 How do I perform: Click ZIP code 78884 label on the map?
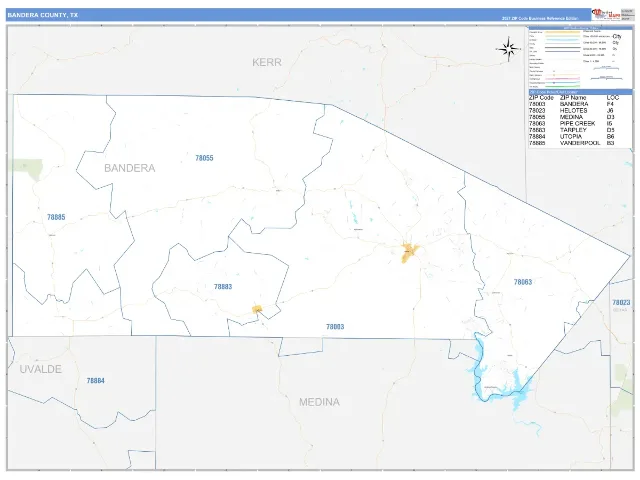coord(96,380)
